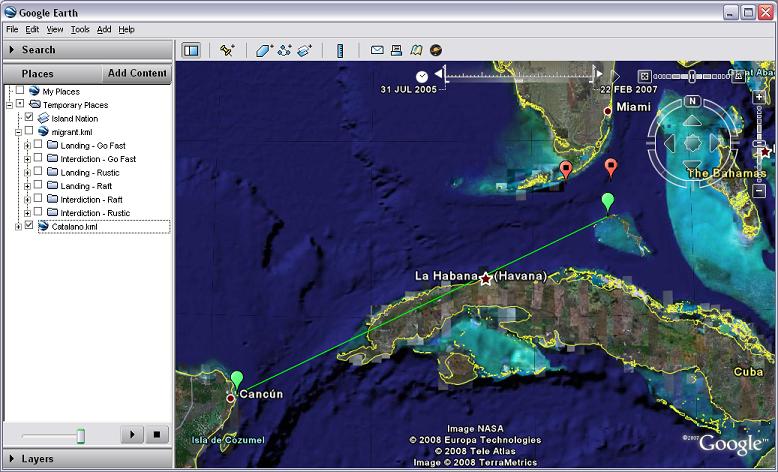Collapse the migrant.kml tree node
Screen dimensions: 778x472
point(18,133)
